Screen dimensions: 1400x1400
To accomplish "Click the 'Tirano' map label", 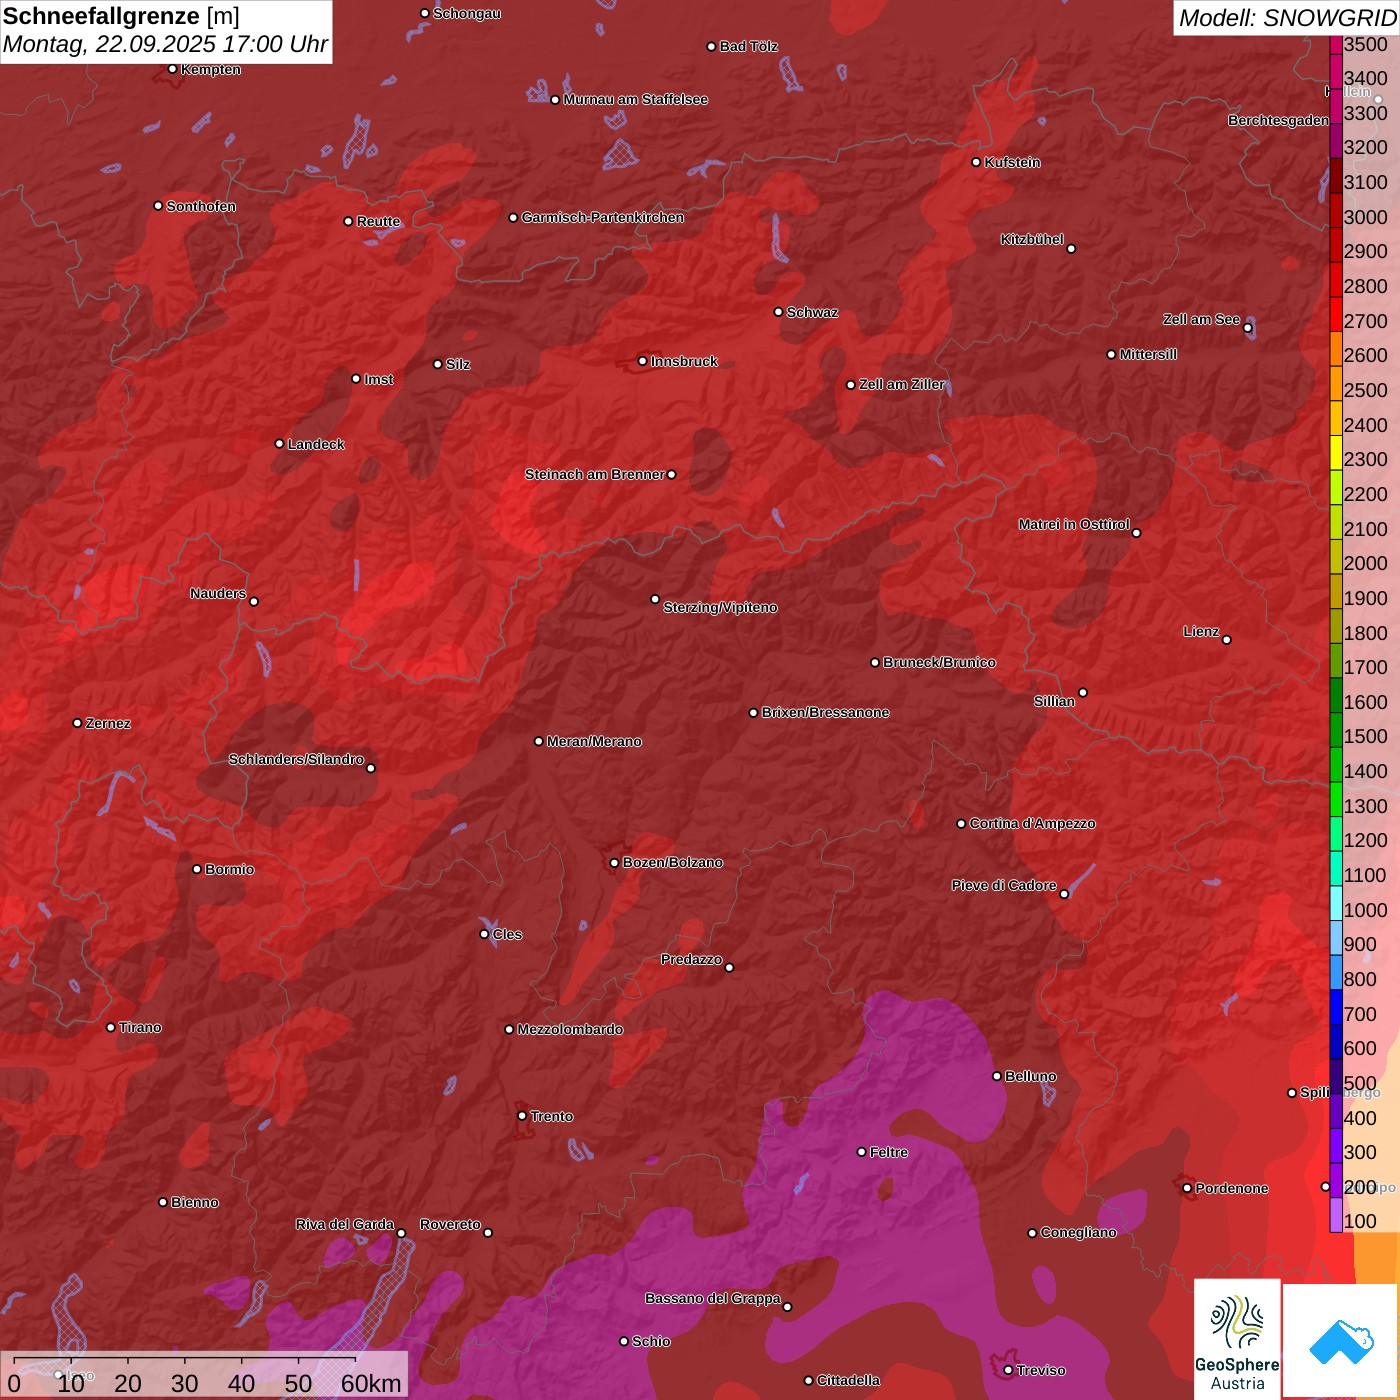I will [x=140, y=1028].
